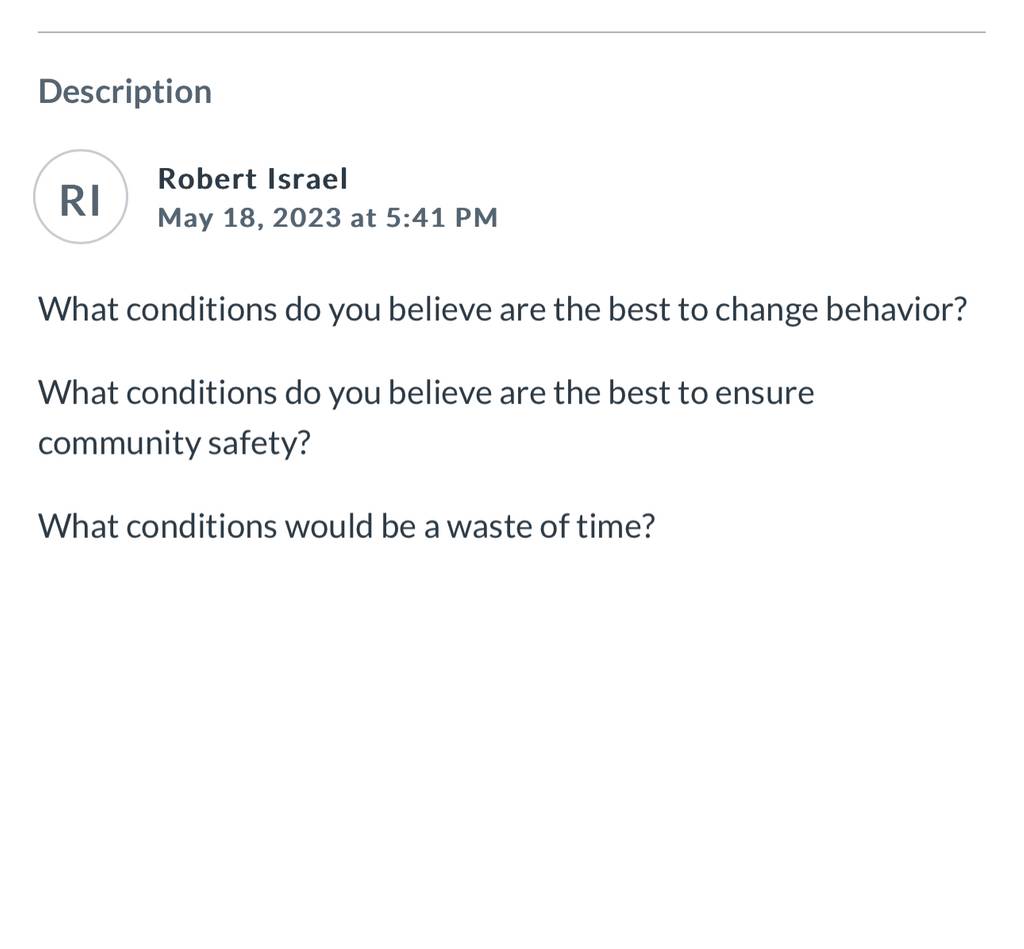
Task: Select the word "community" in the second question
Action: [119, 445]
